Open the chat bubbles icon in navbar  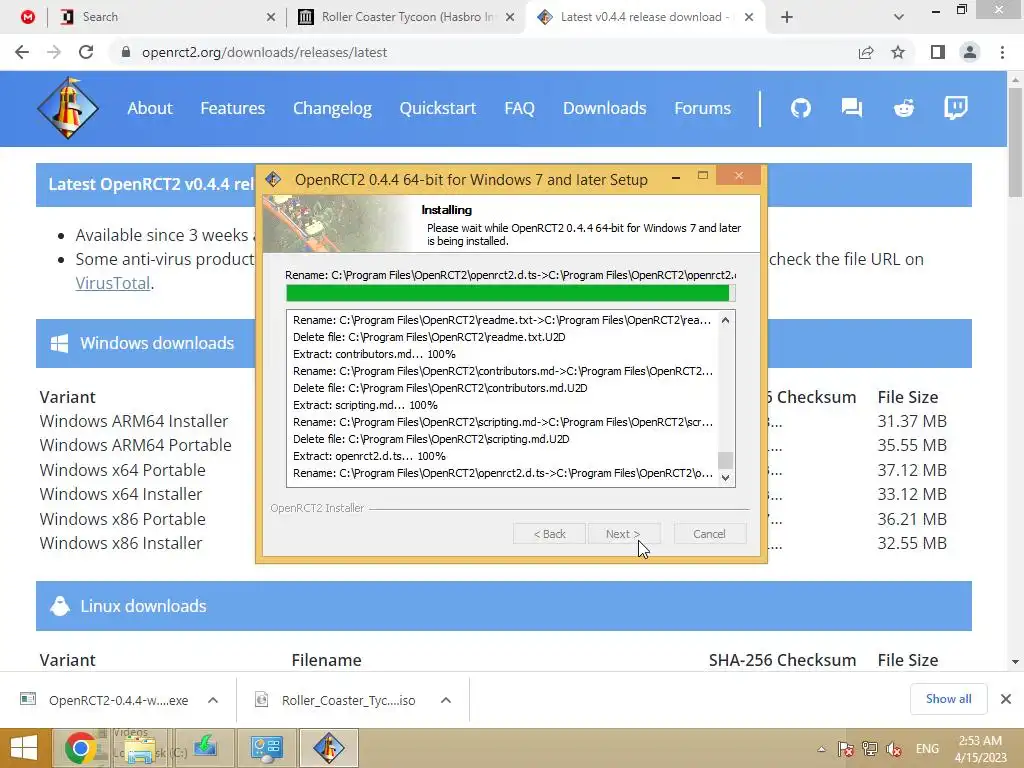click(x=852, y=108)
